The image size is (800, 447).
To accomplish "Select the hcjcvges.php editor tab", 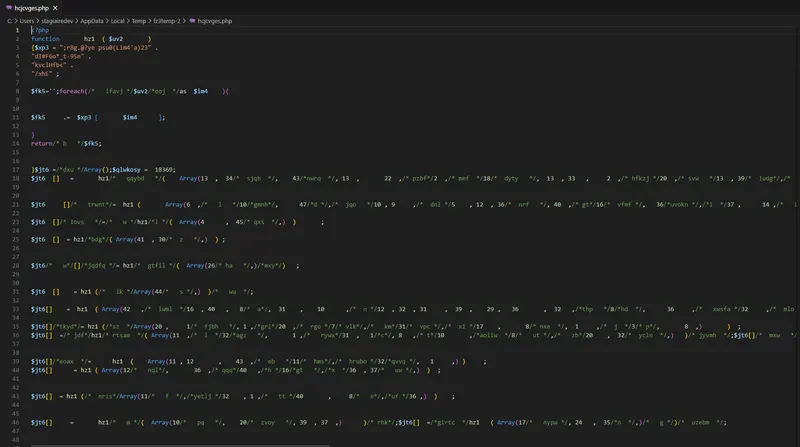I will tap(31, 8).
